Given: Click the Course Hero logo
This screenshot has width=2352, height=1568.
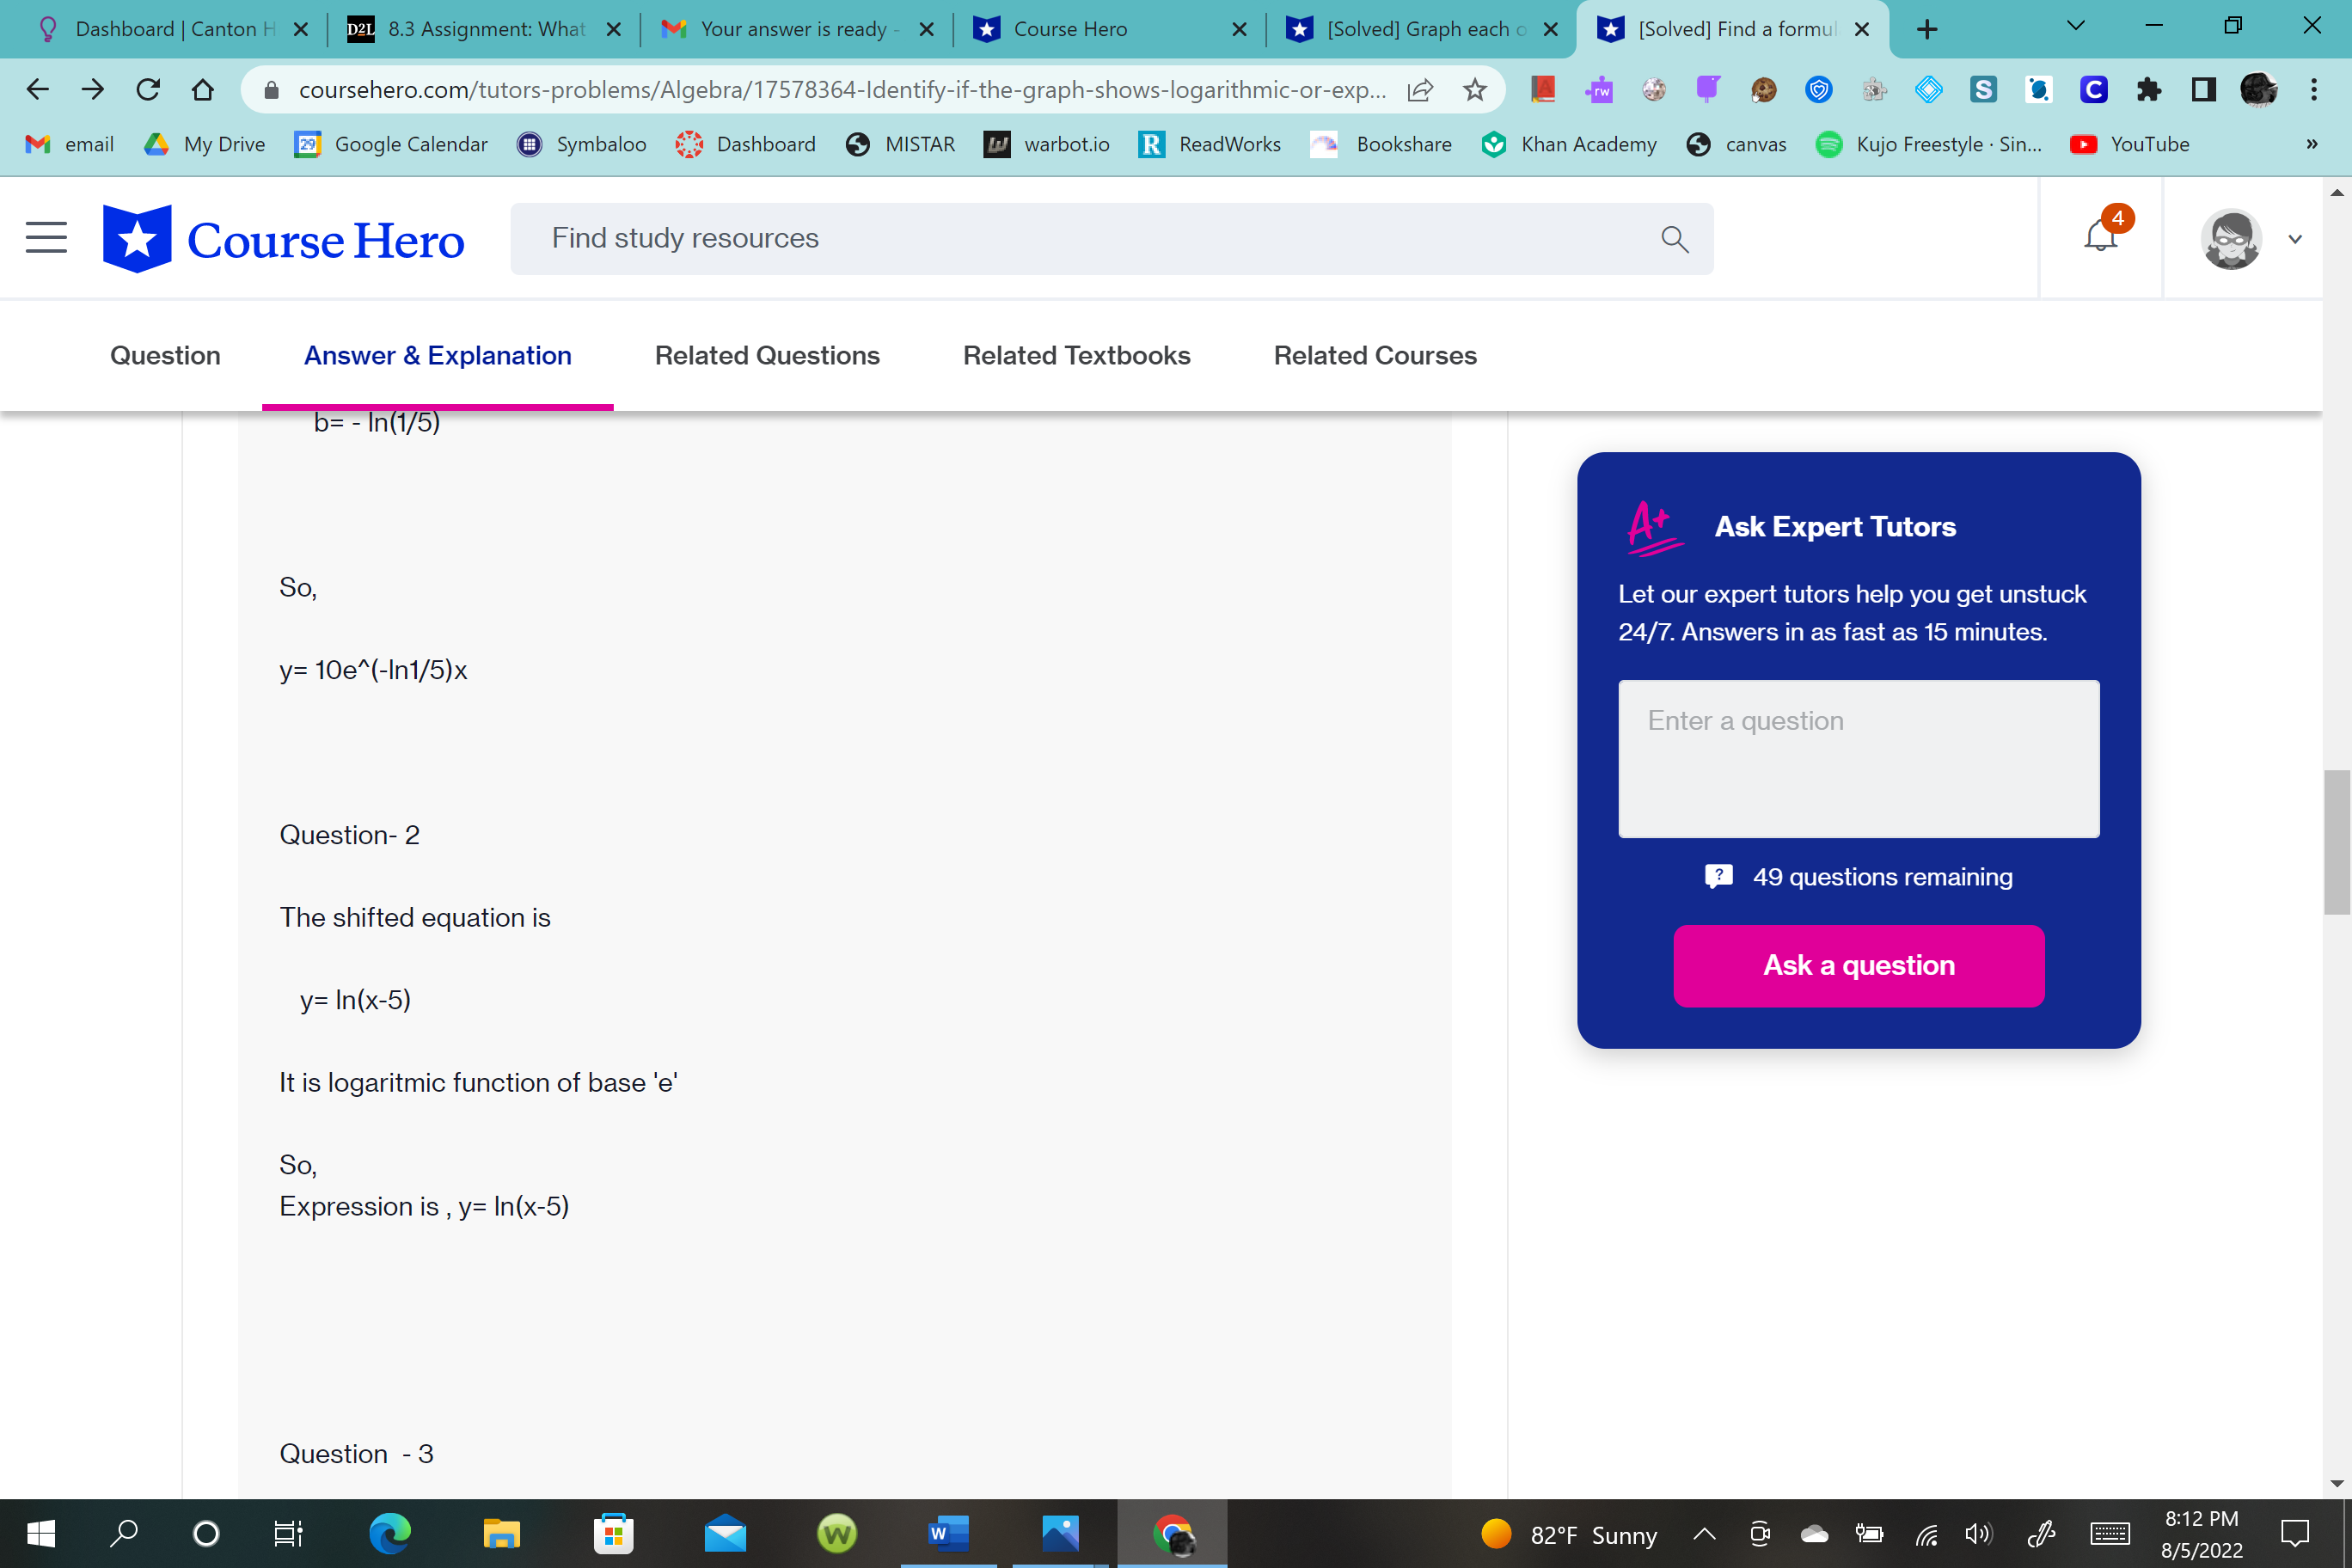Looking at the screenshot, I should pos(284,239).
